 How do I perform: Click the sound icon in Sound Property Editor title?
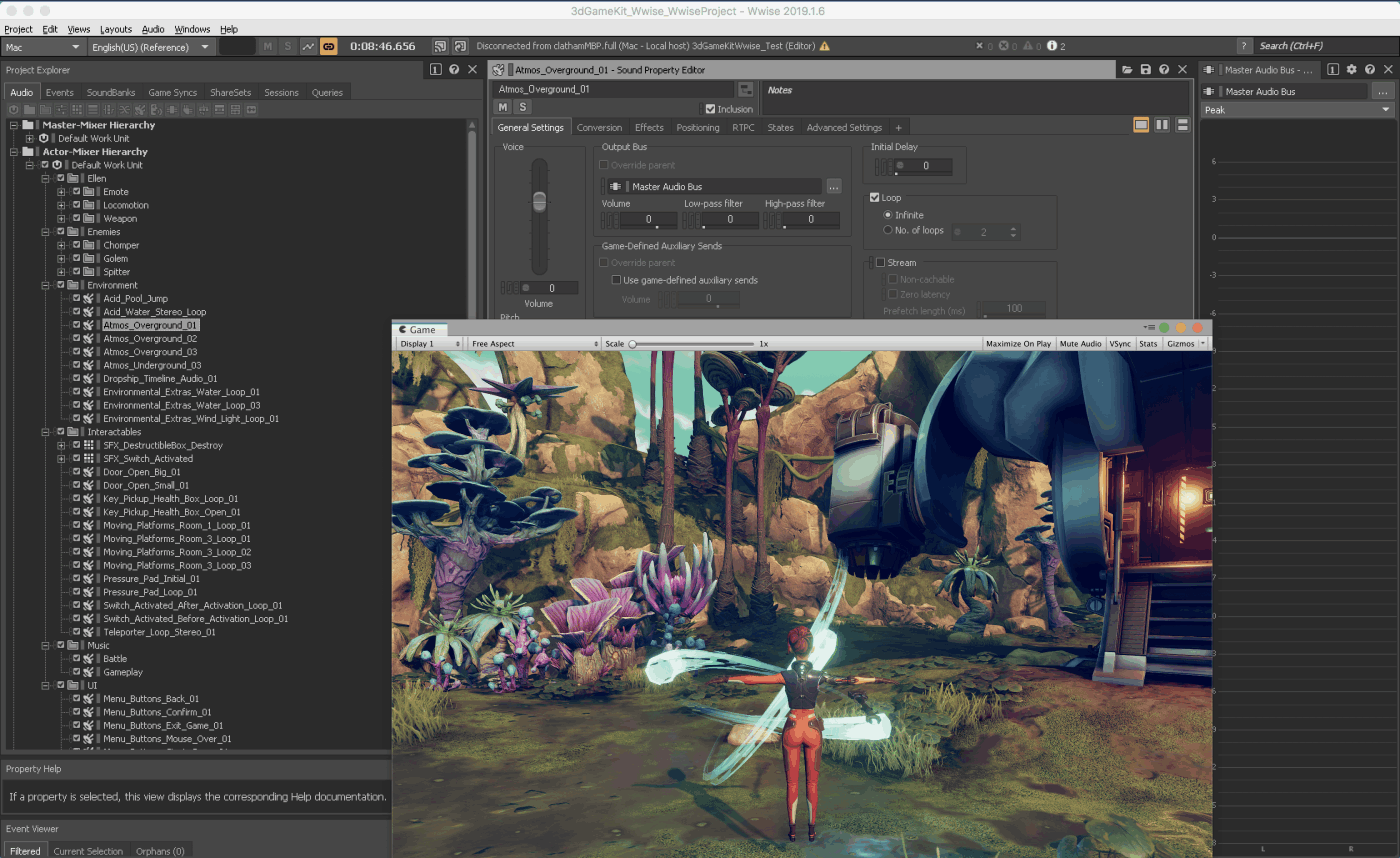[498, 70]
